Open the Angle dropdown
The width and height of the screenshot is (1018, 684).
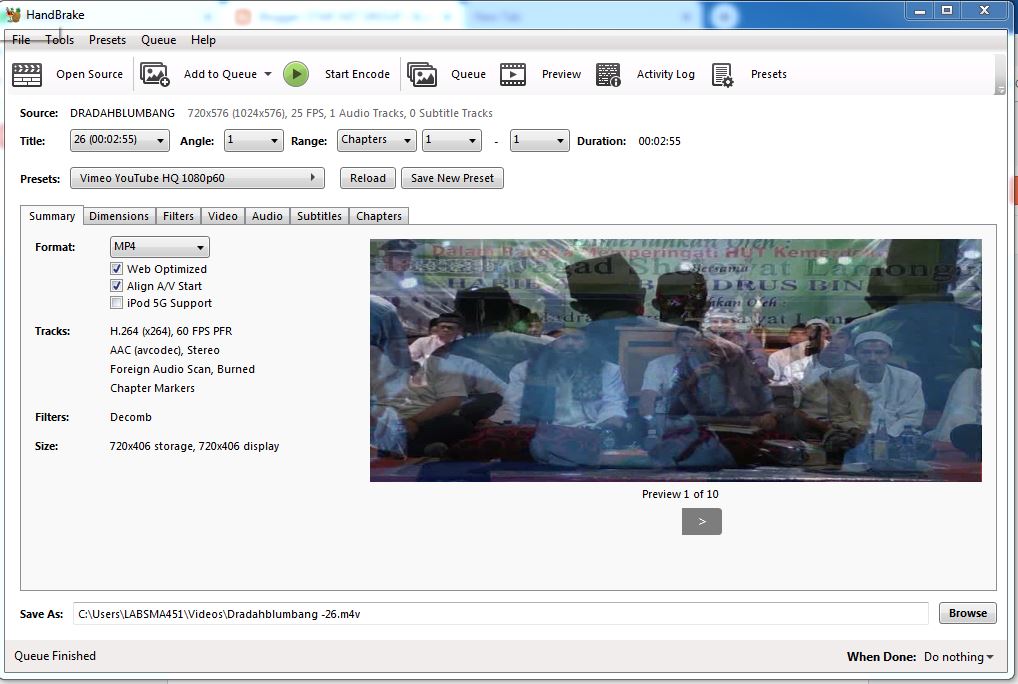(253, 140)
